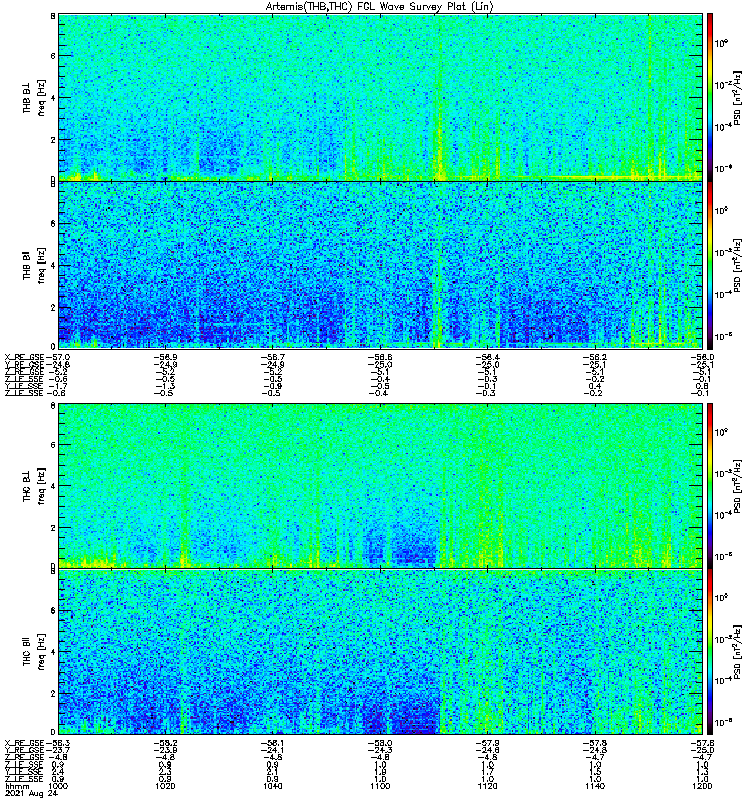Click the 1140 time tick label
The image size is (750, 800).
tap(595, 786)
